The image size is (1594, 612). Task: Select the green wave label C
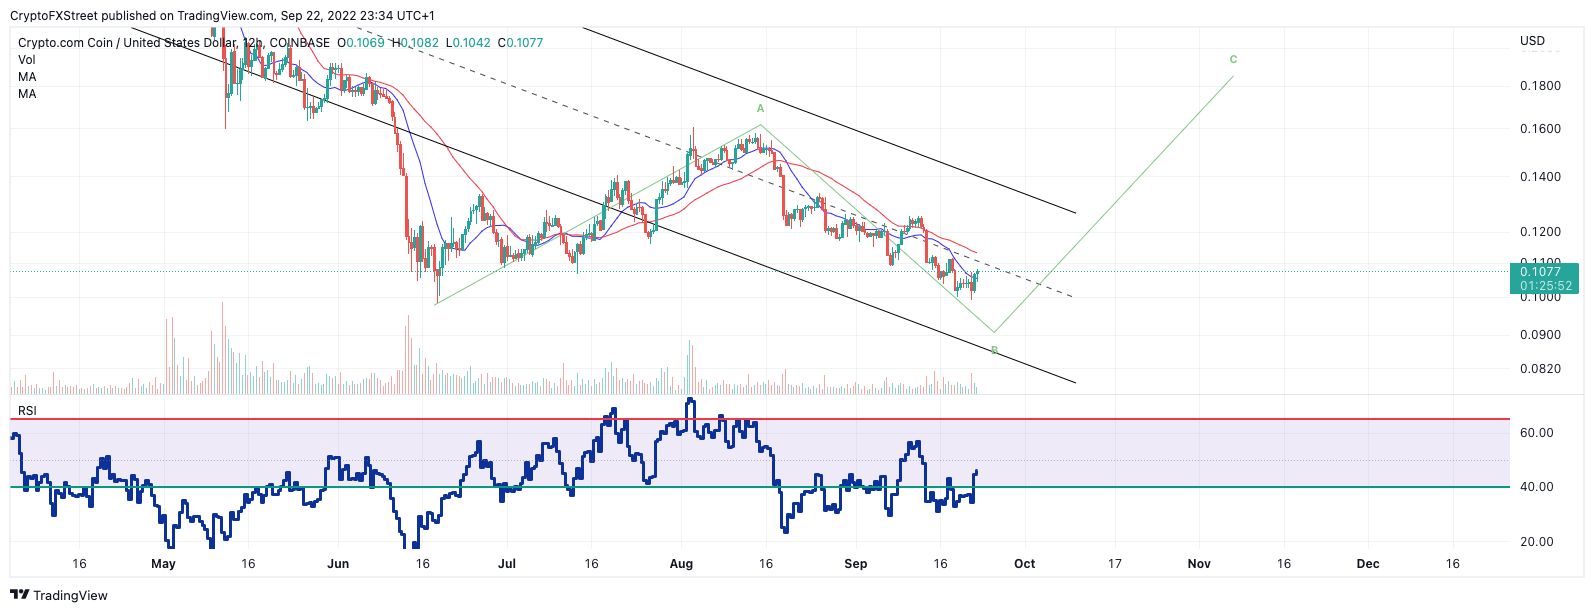[x=1233, y=60]
